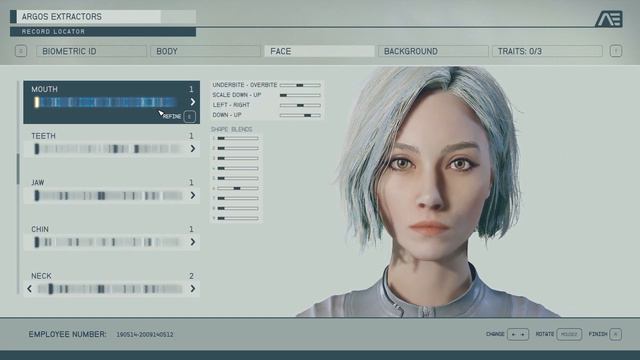Click the Employee Number label
This screenshot has width=640, height=360.
tap(67, 334)
